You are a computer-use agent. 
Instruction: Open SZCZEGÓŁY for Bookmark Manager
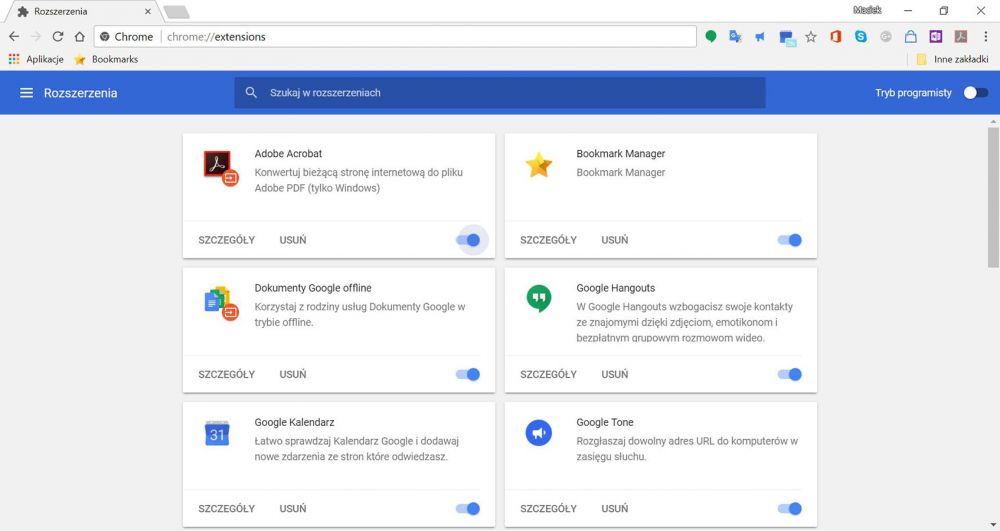click(548, 240)
